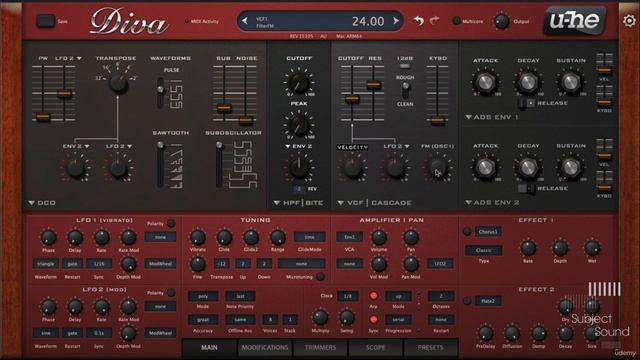Toggle the Multicore button
Screen dimensions: 640x360
[x=456, y=21]
